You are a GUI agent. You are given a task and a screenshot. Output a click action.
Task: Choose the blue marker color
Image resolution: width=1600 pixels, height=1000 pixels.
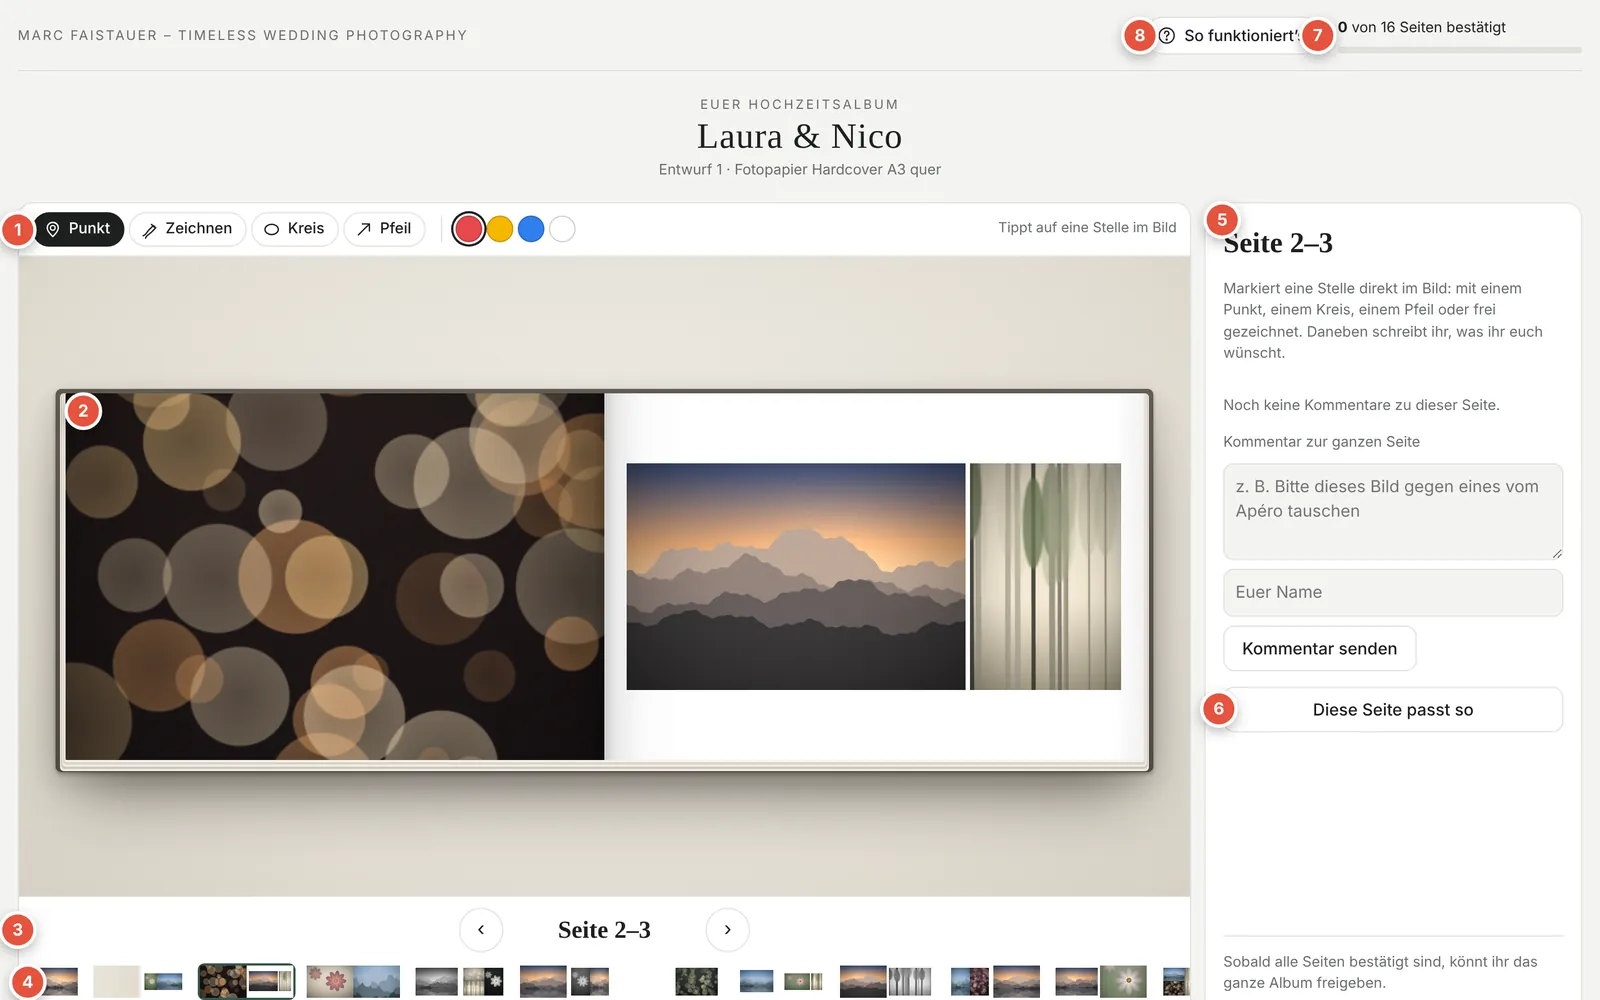531,229
